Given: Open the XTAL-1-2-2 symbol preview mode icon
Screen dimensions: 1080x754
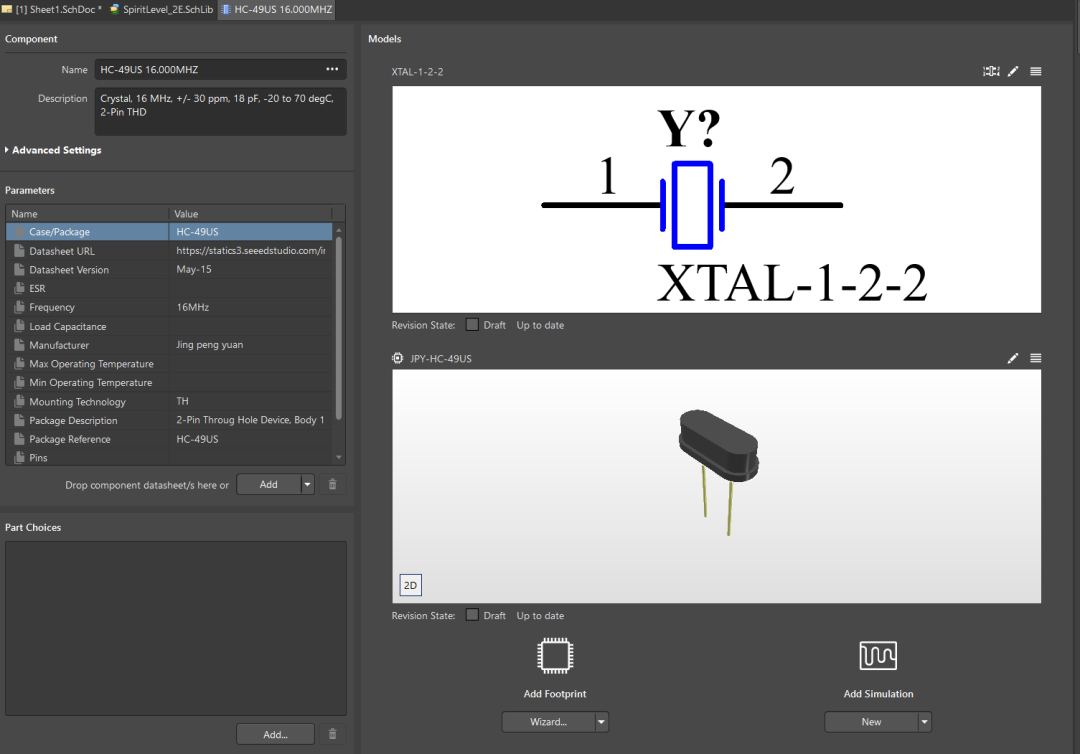Looking at the screenshot, I should pos(991,71).
